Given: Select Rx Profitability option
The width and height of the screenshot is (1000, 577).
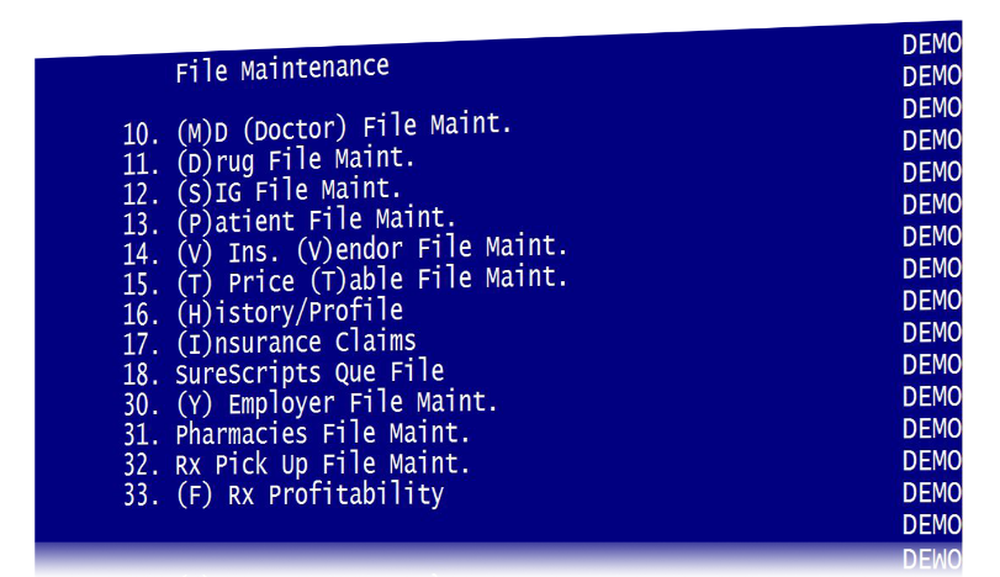Looking at the screenshot, I should click(309, 495).
